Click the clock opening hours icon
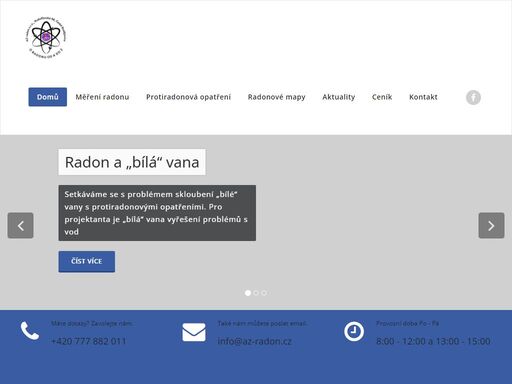The height and width of the screenshot is (384, 512). pyautogui.click(x=354, y=332)
